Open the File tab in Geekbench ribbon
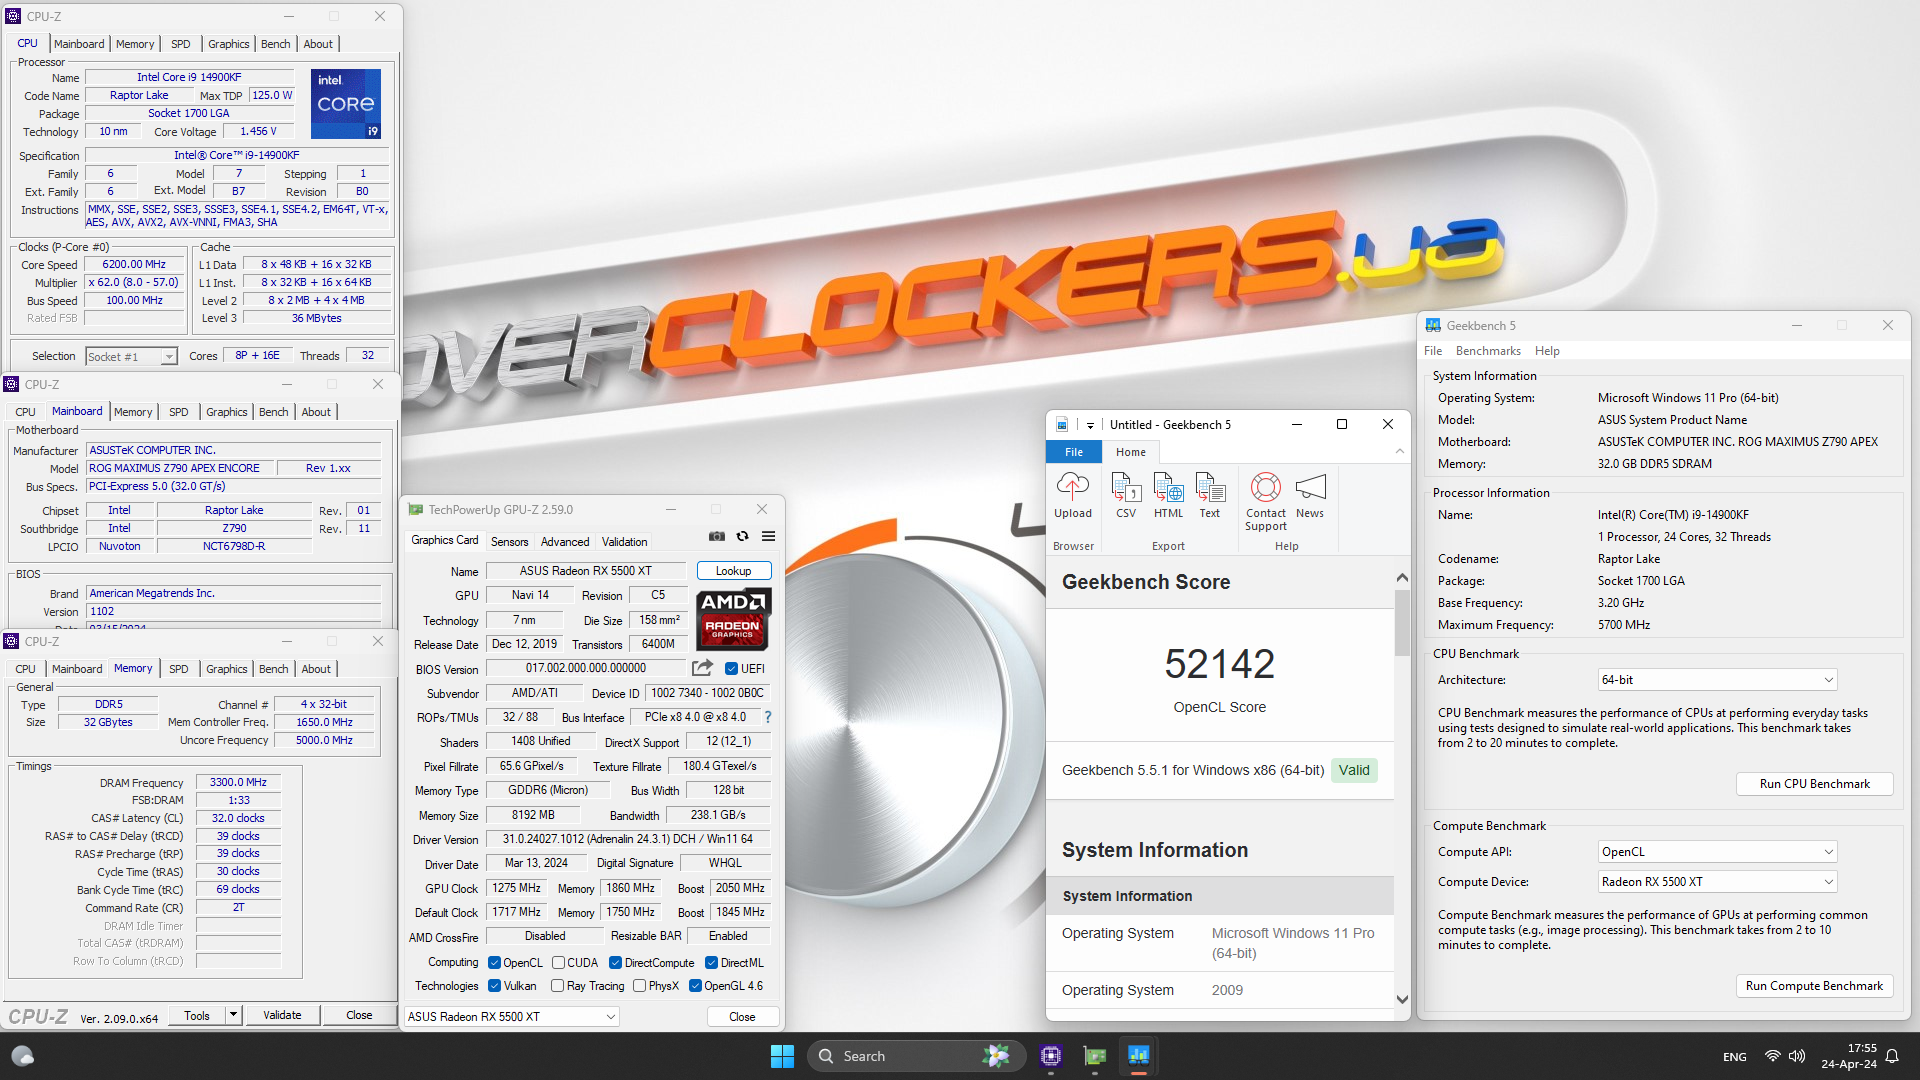 [1074, 452]
